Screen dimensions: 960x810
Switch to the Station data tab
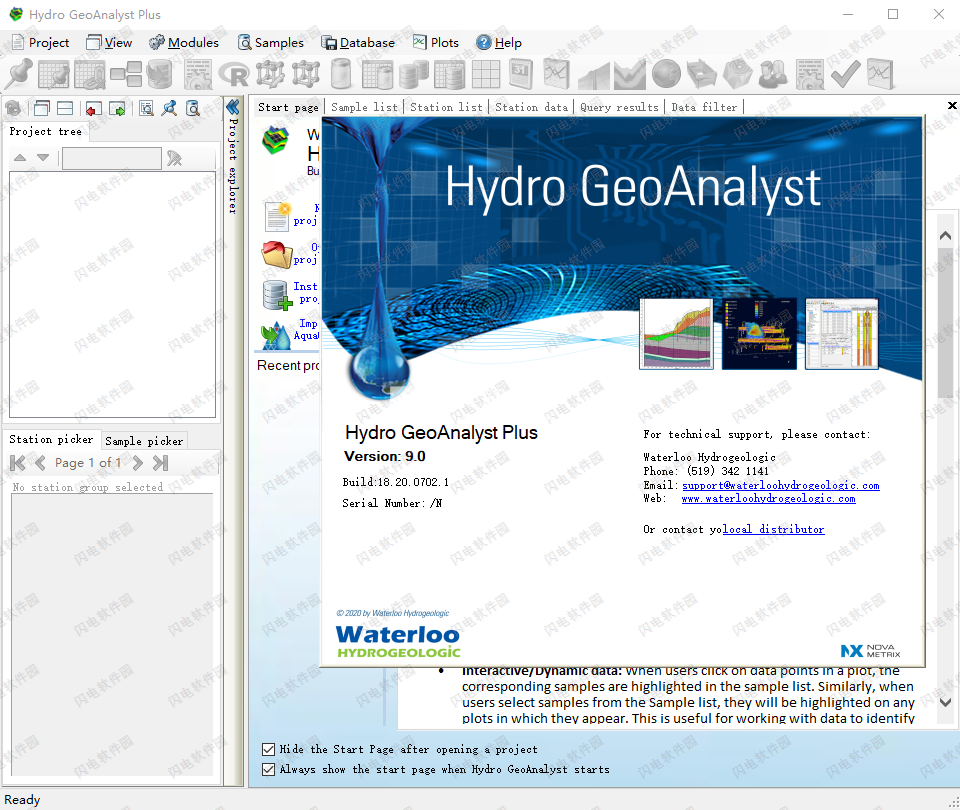click(531, 108)
